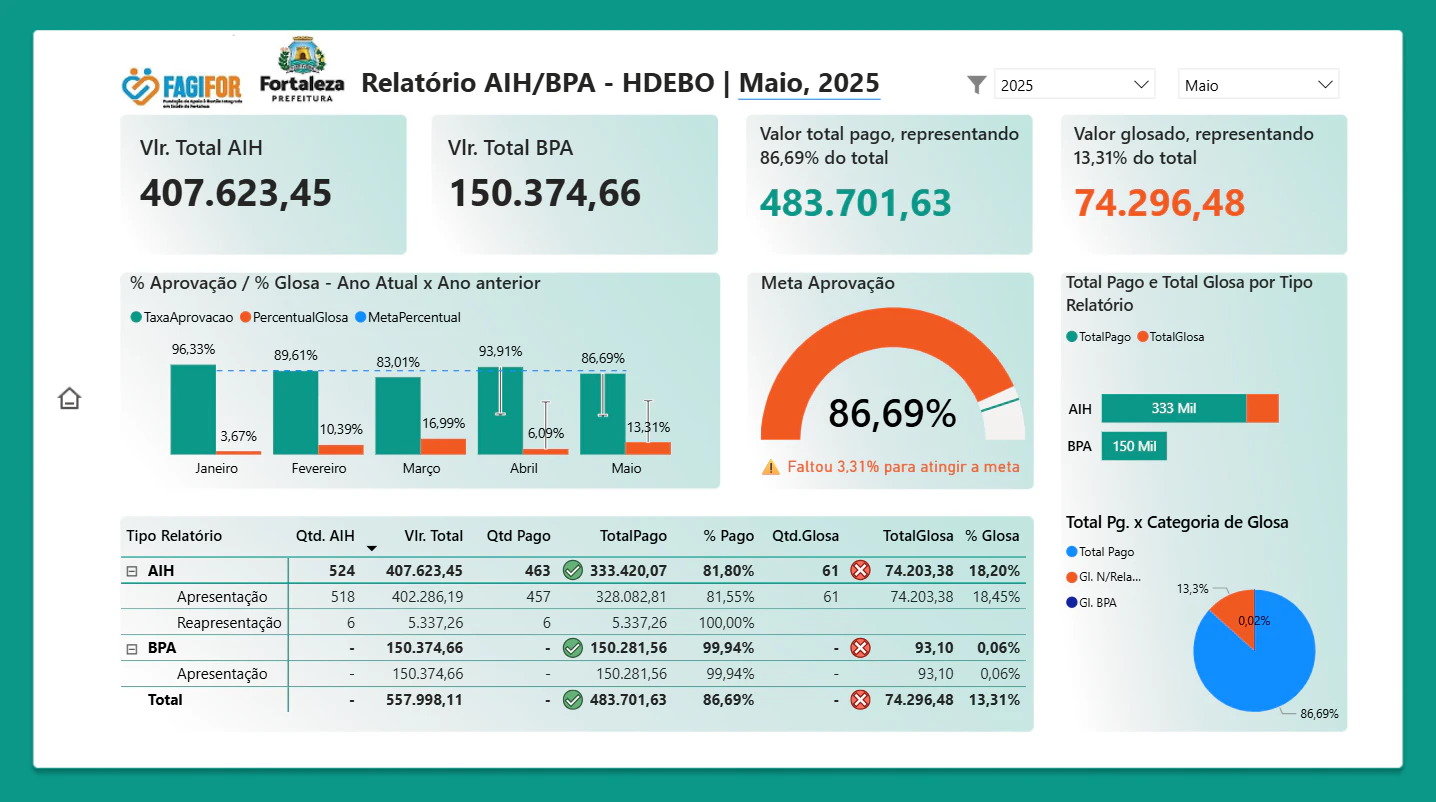Click the glosa value 74.296,48 card
Image resolution: width=1436 pixels, height=802 pixels.
point(1204,185)
